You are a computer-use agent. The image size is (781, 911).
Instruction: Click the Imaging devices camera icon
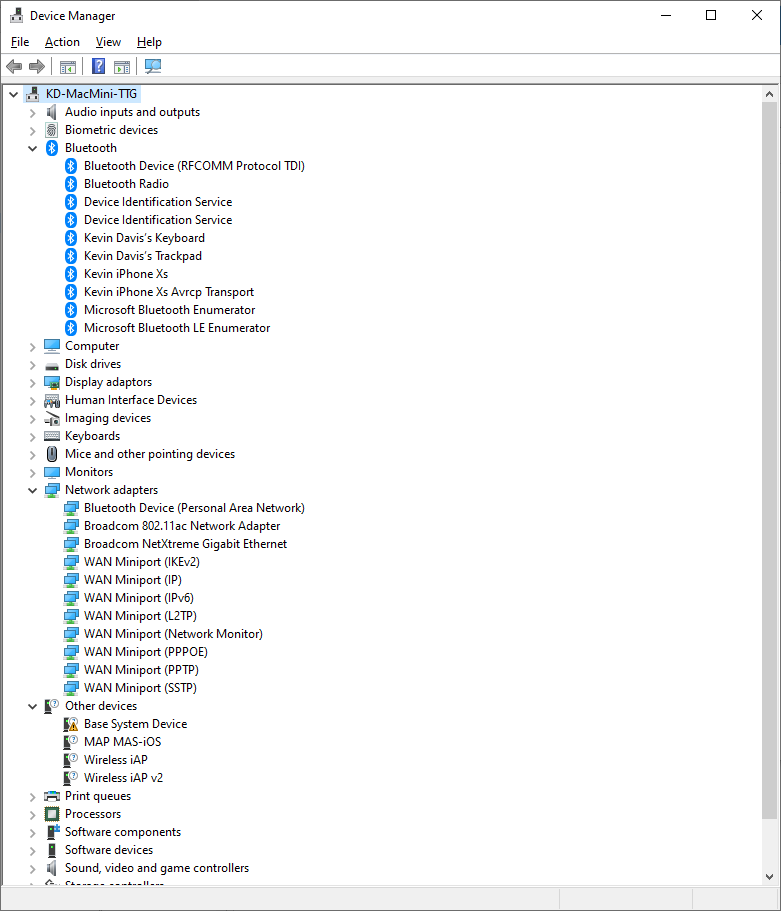click(x=52, y=418)
